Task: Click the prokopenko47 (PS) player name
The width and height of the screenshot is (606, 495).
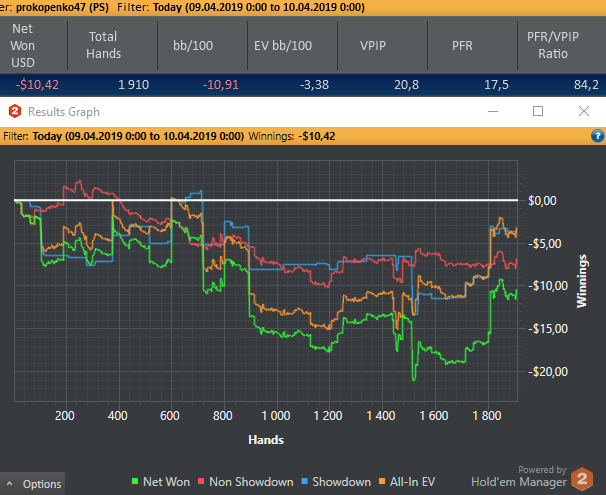Action: [62, 7]
